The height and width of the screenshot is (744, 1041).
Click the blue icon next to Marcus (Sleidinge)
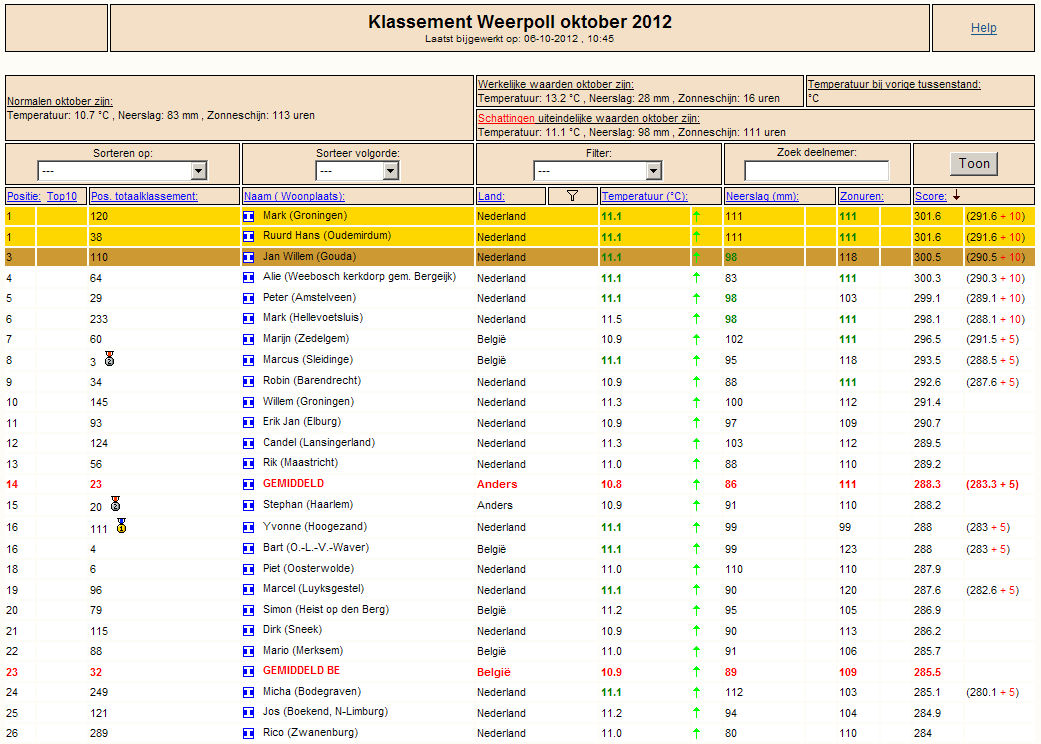tap(248, 360)
